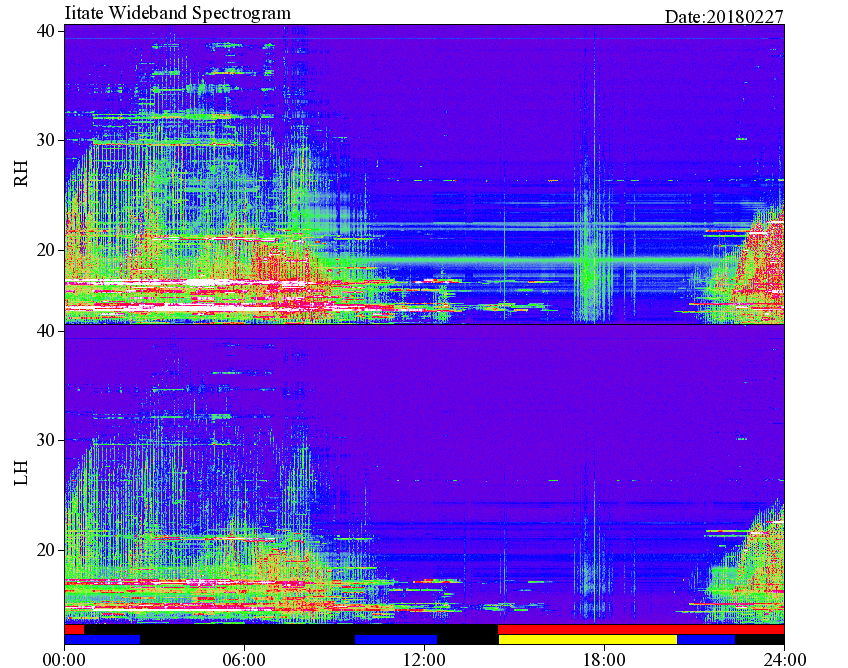848x668 pixels.
Task: Click the RH panel axis label
Action: [21, 174]
